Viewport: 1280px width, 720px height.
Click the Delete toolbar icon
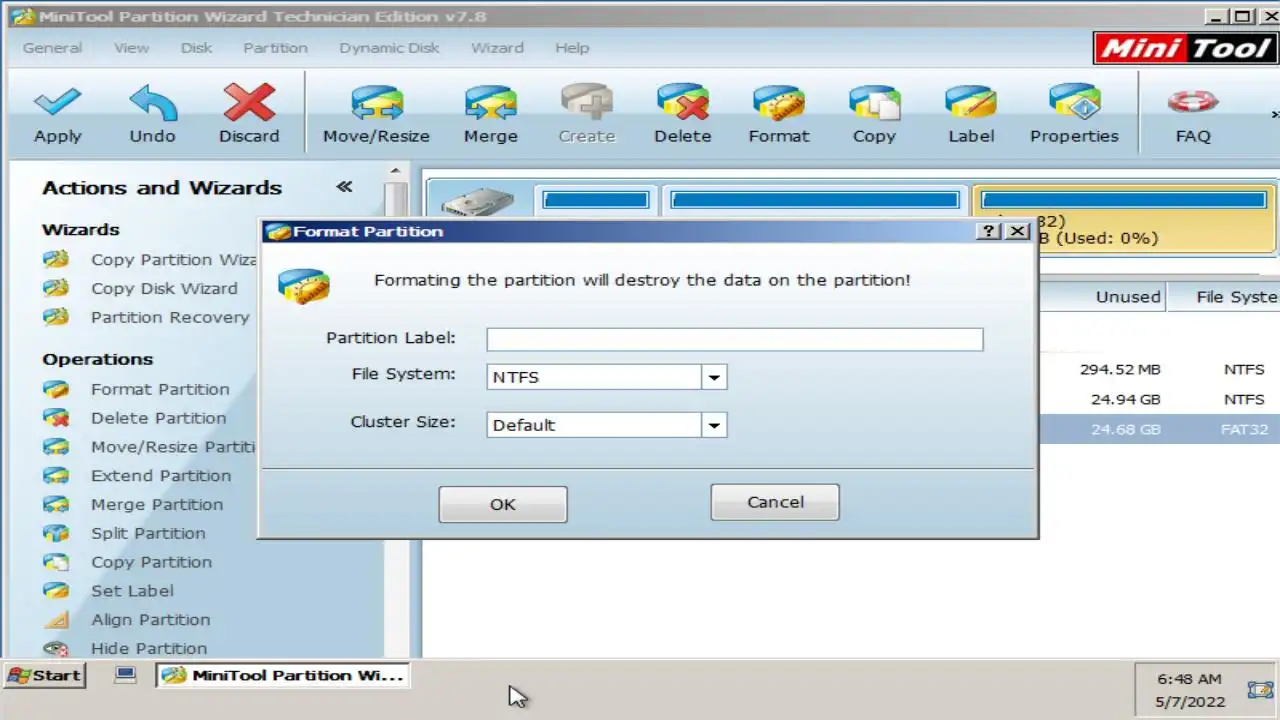(x=682, y=102)
